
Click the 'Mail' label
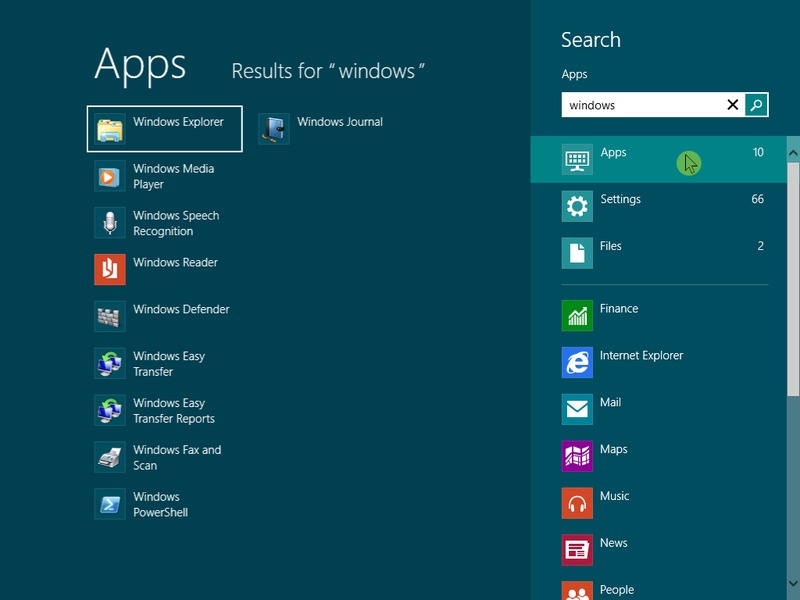click(x=610, y=403)
